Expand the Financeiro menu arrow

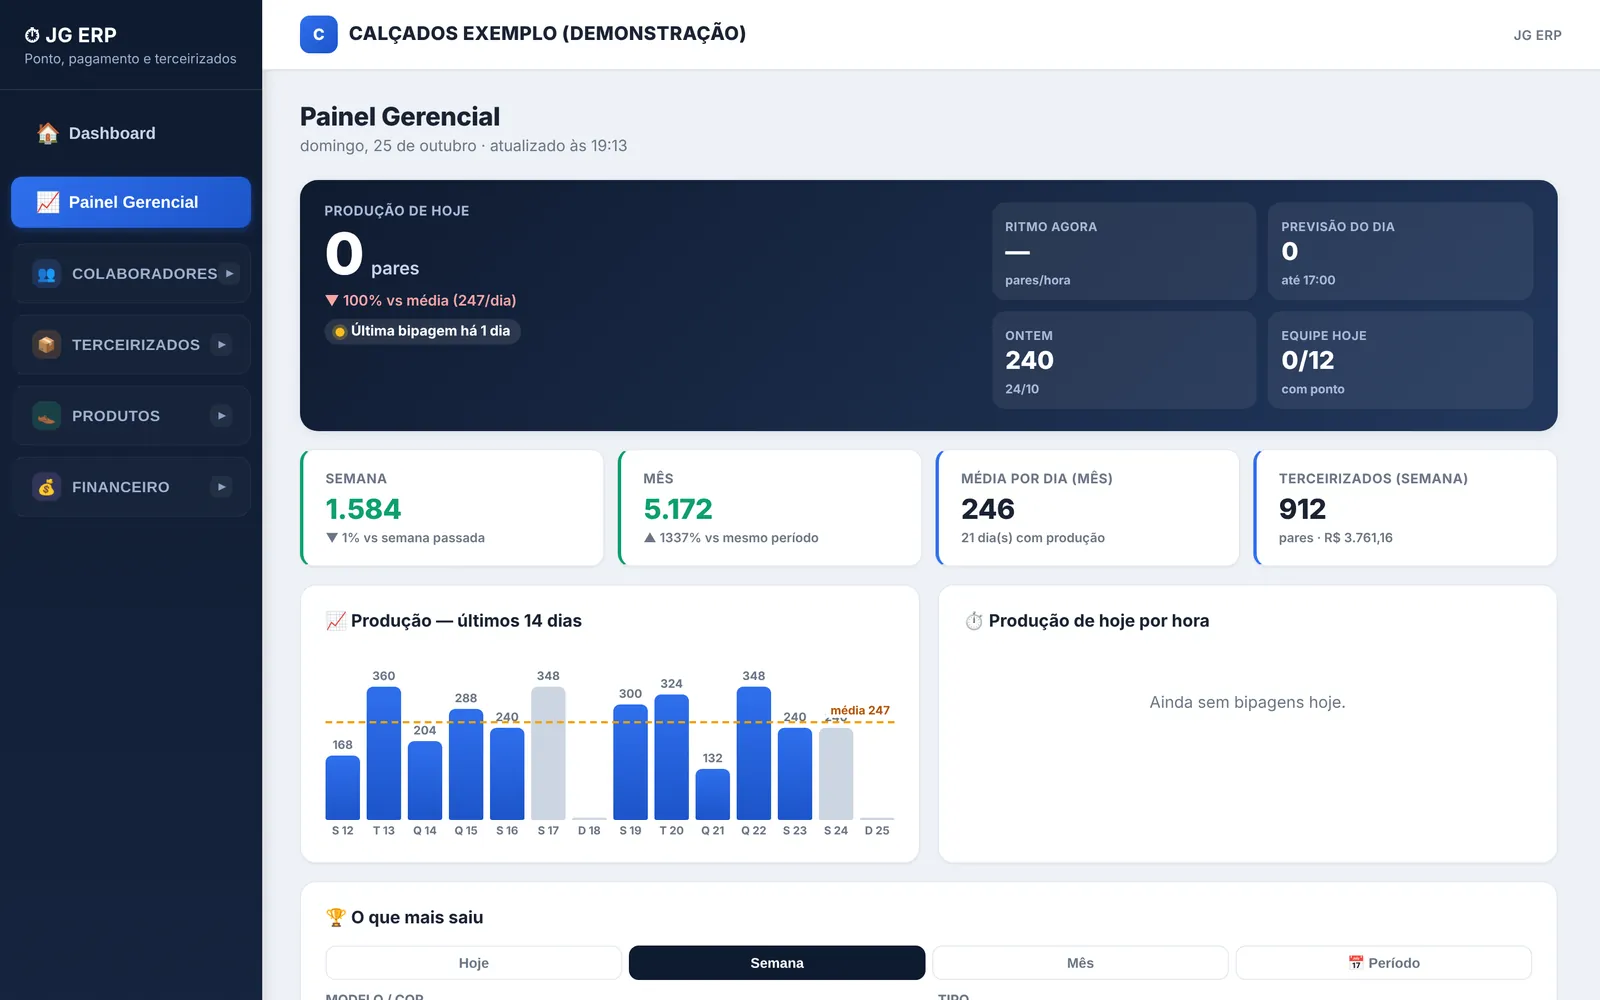221,487
